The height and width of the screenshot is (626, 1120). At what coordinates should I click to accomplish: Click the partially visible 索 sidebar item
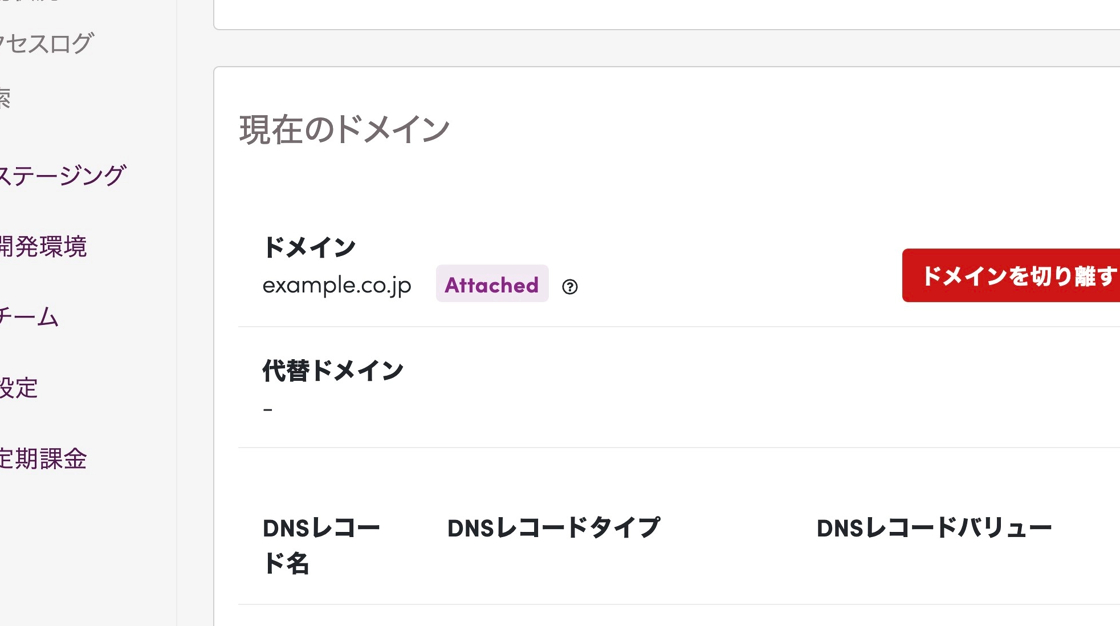coord(6,98)
